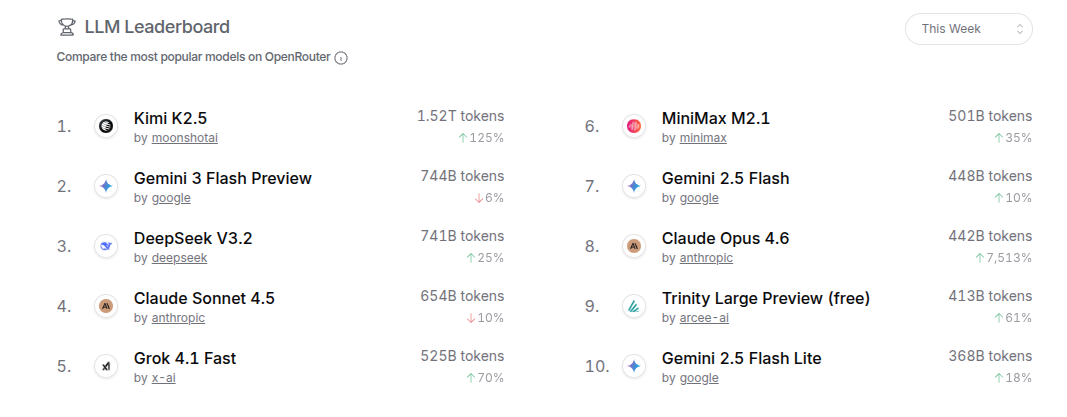Click the trophy icon beside LLM Leaderboard
Viewport: 1067px width, 417px height.
click(66, 27)
